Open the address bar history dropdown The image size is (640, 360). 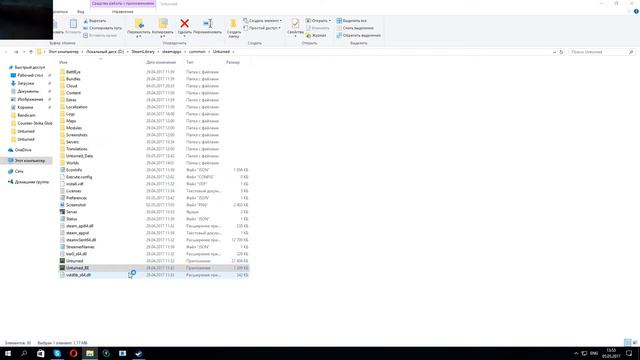(x=554, y=52)
